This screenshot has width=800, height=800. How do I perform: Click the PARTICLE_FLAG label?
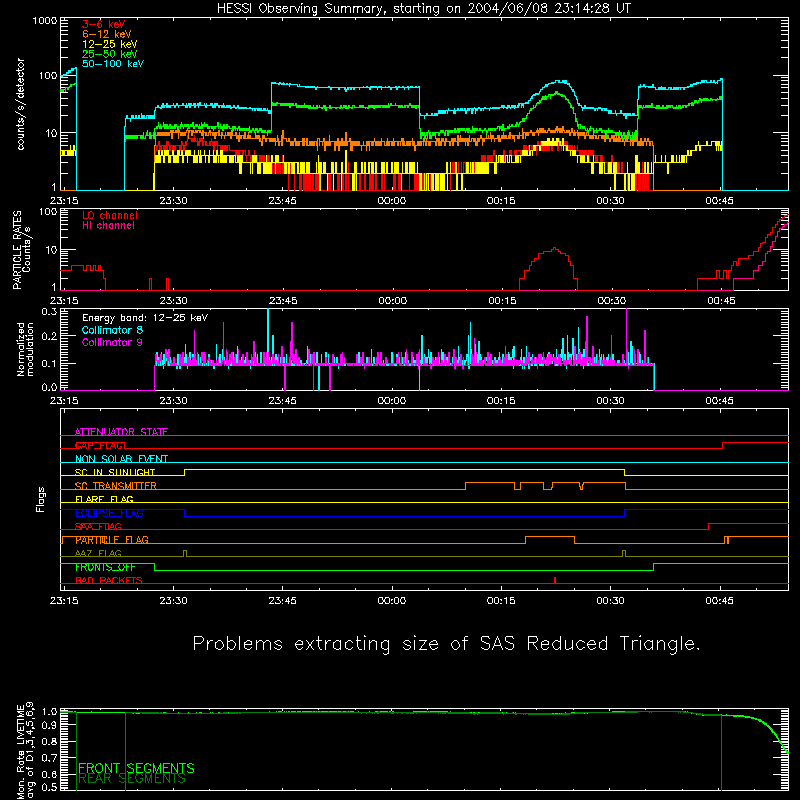point(112,539)
